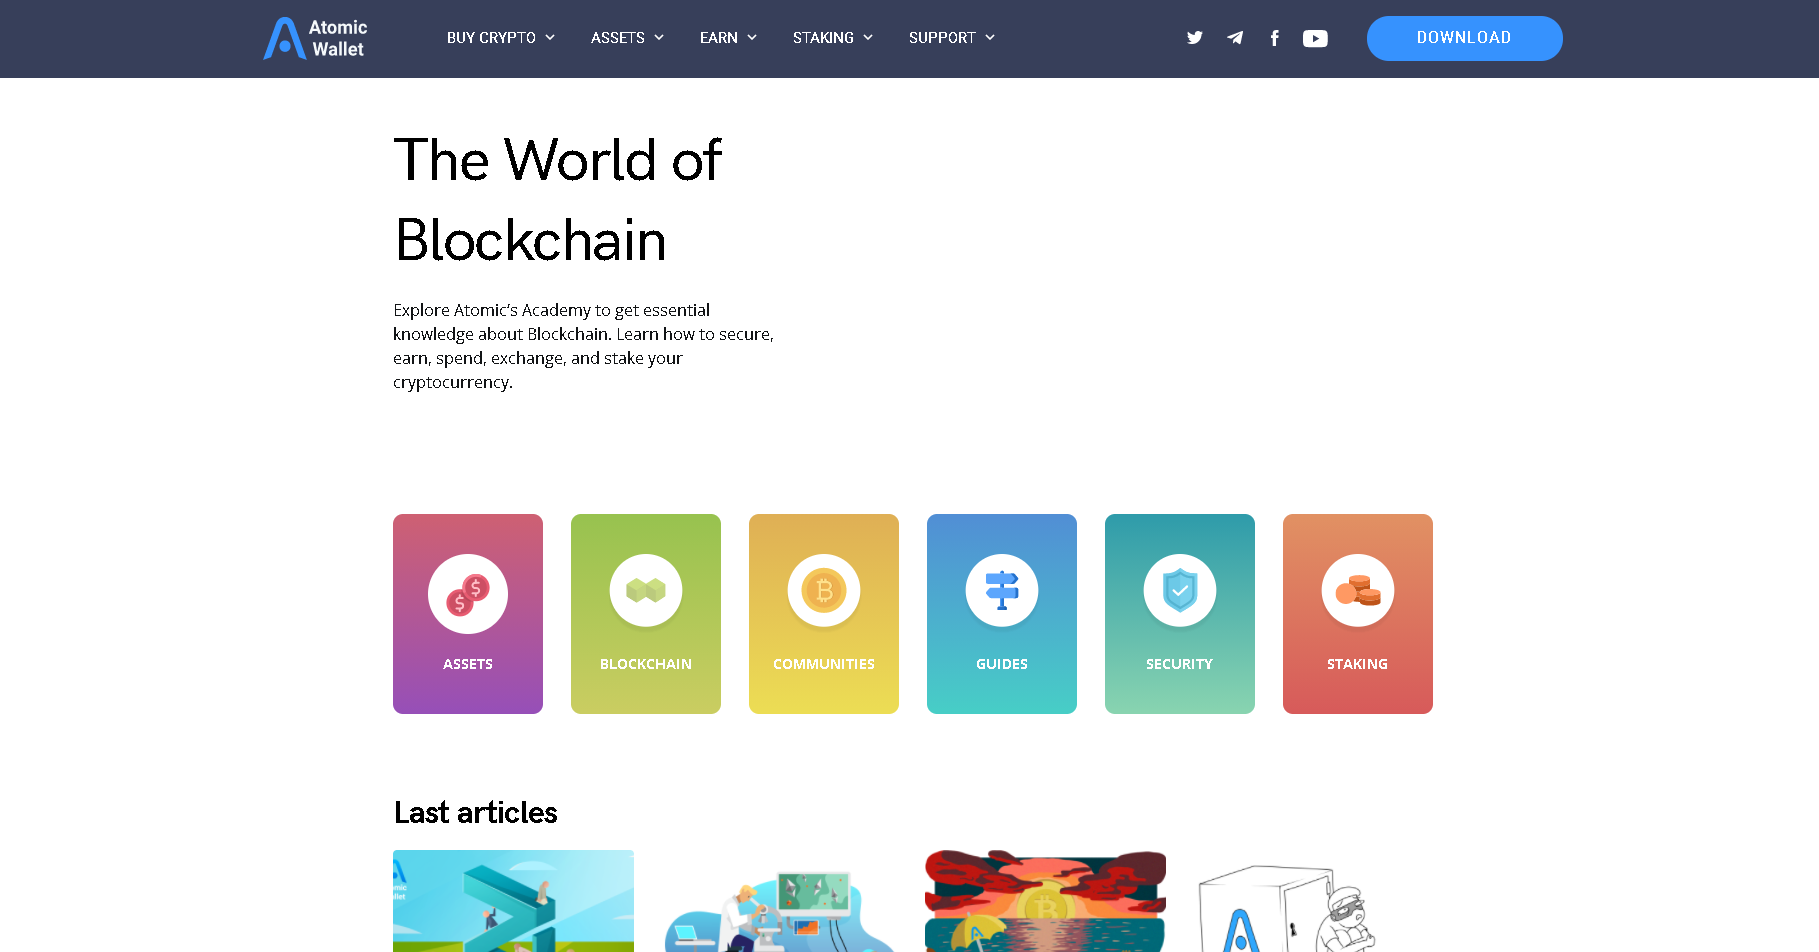This screenshot has width=1819, height=952.
Task: Expand the Staking menu chevron
Action: pyautogui.click(x=868, y=38)
